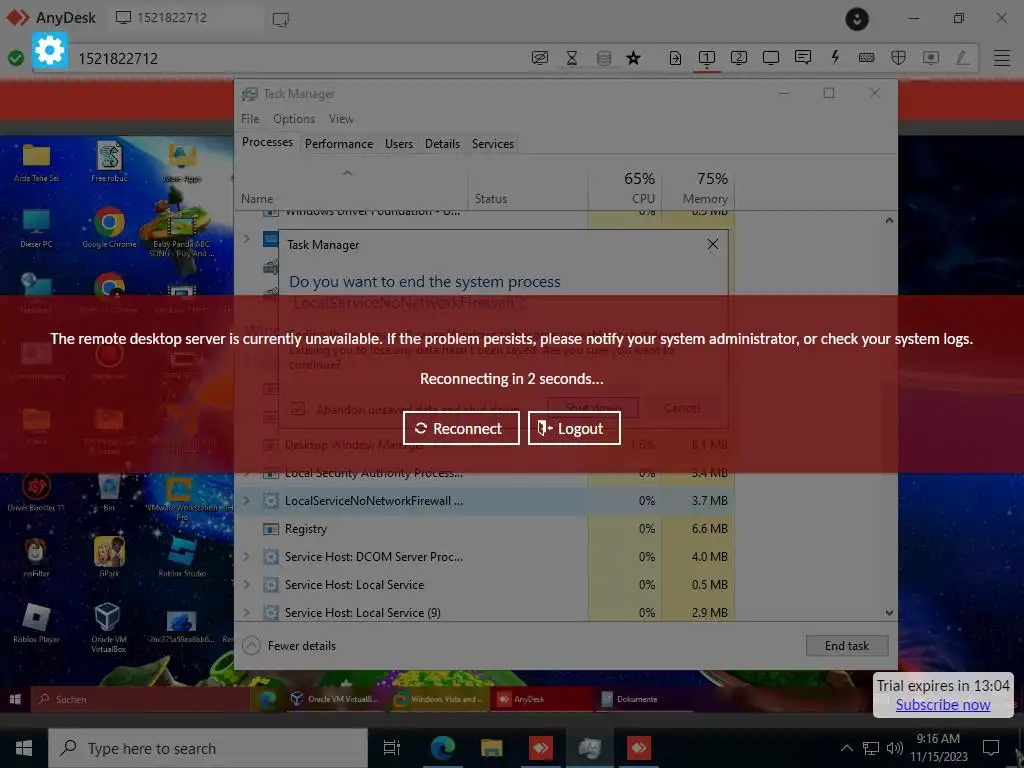Switch to remote display 2
The width and height of the screenshot is (1024, 768).
(x=739, y=58)
